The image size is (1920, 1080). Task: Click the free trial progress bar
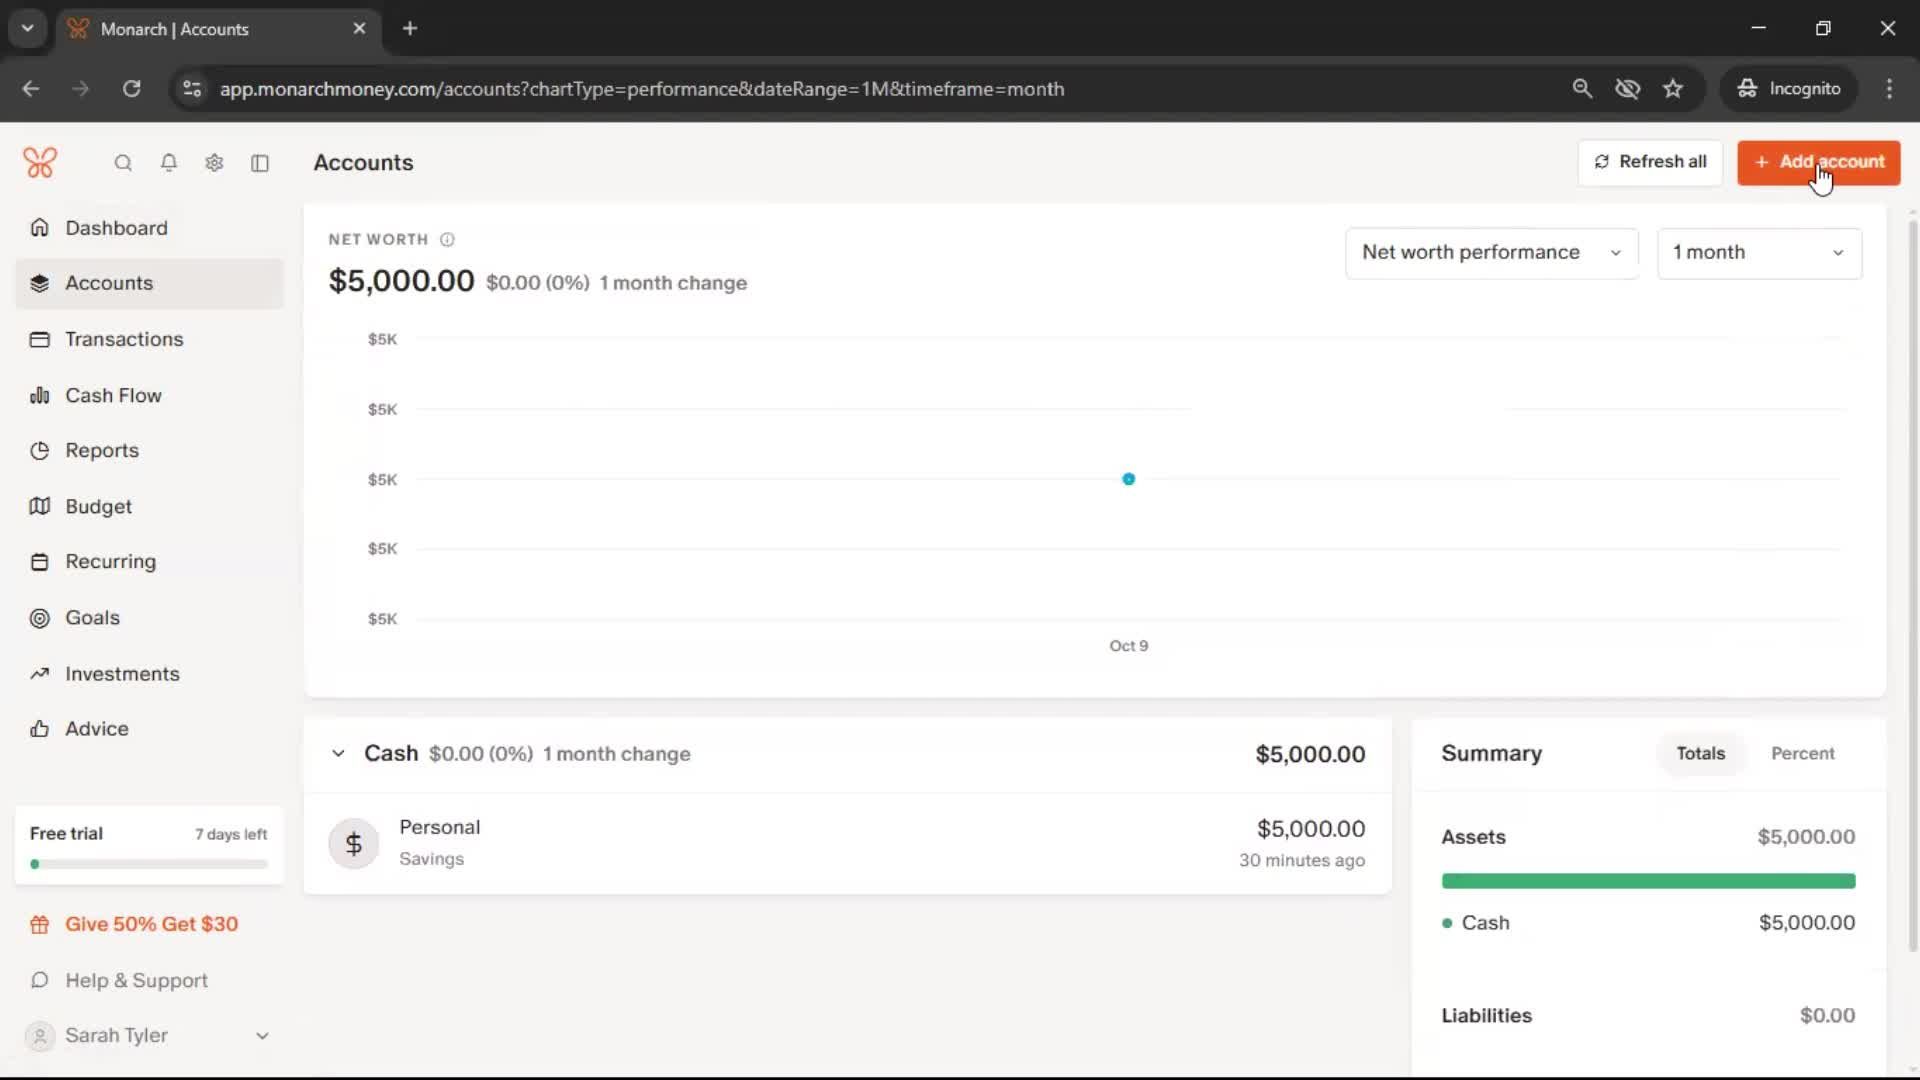click(149, 864)
